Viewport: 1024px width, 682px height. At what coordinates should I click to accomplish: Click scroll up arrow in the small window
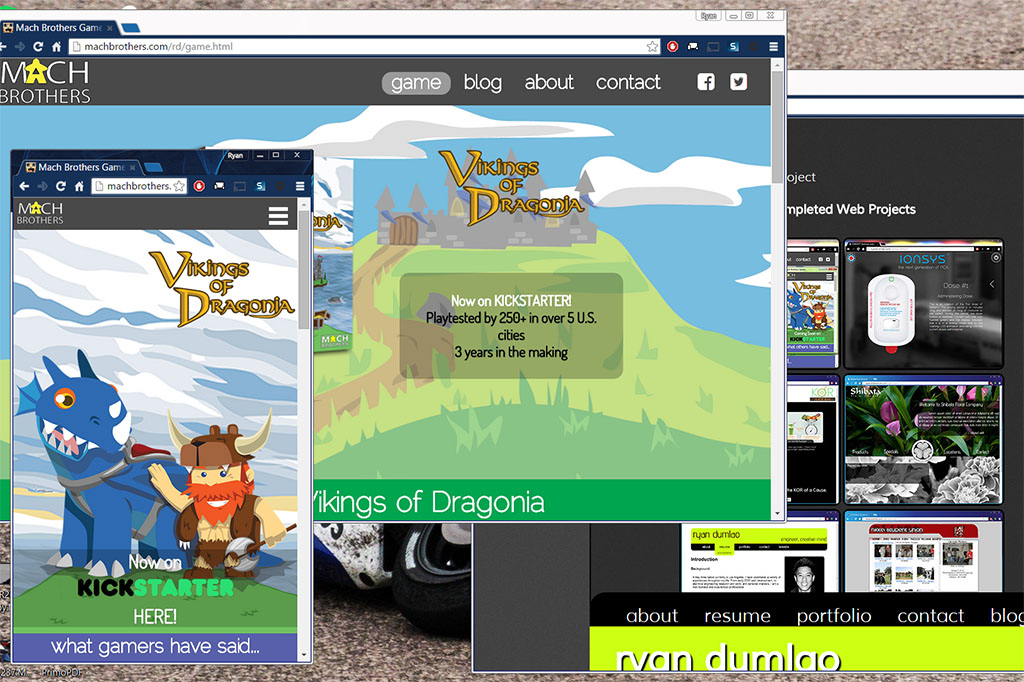304,205
